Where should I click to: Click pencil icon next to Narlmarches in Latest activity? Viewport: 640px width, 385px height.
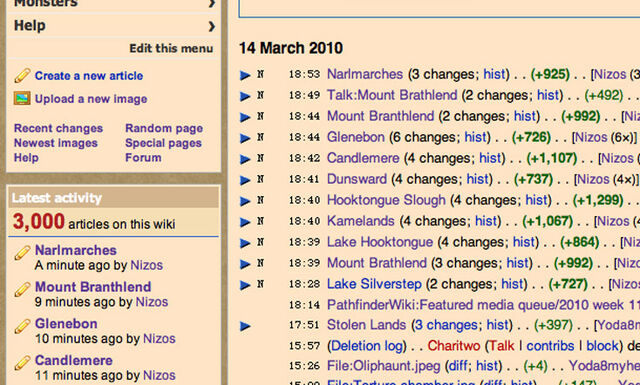click(22, 253)
